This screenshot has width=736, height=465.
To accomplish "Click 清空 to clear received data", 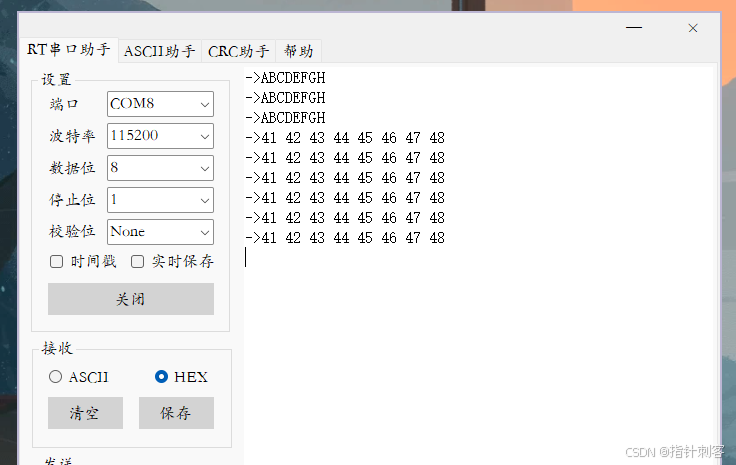I will tap(85, 413).
